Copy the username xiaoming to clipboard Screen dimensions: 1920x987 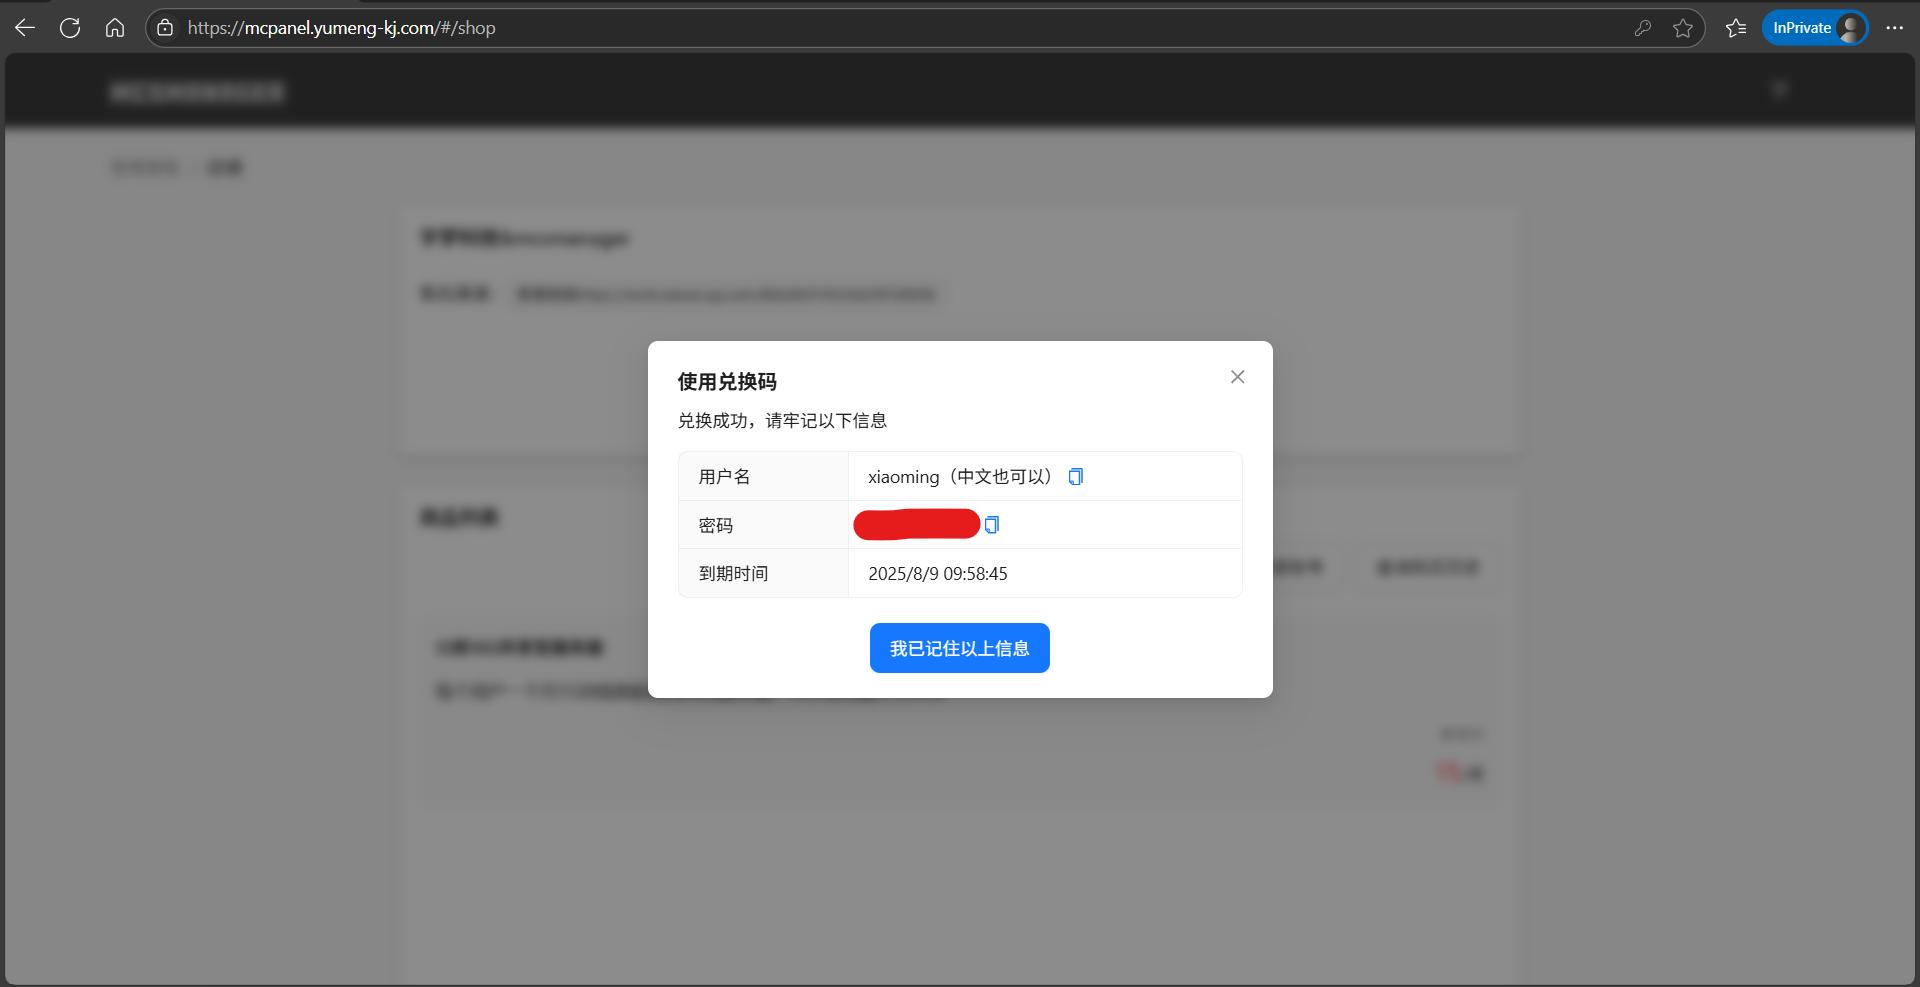(x=1075, y=477)
